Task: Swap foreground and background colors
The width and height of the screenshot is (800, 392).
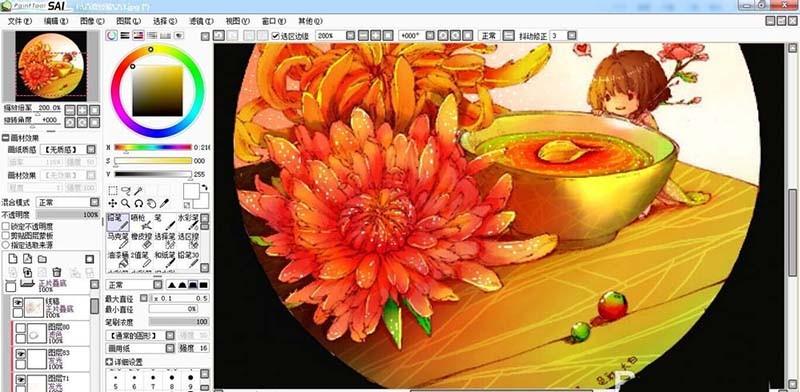Action: (x=204, y=188)
